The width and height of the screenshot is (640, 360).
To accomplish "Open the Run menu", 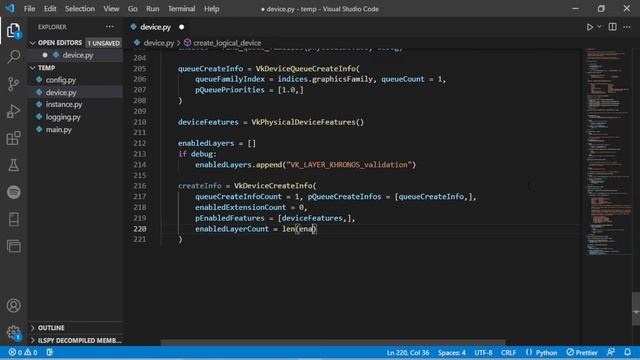I will 153,9.
